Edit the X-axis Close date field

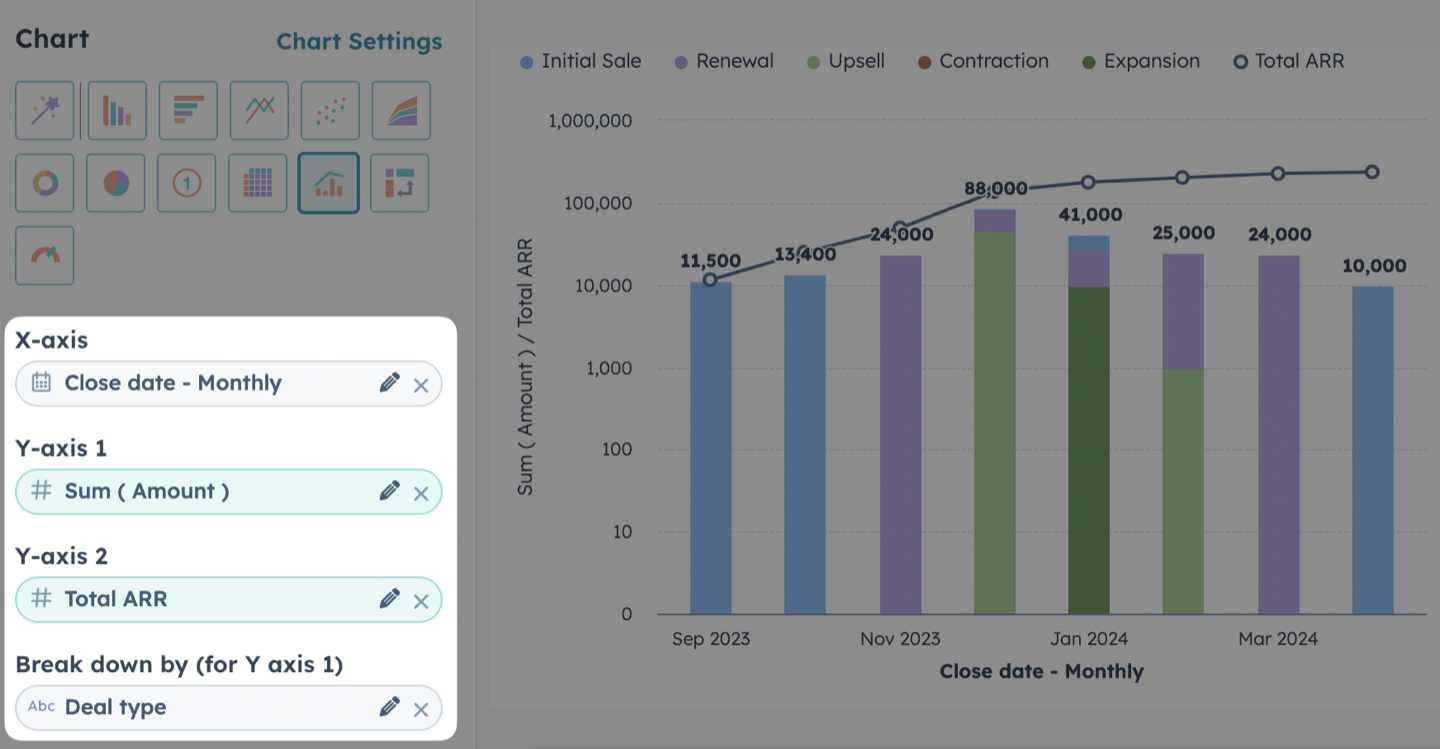pyautogui.click(x=389, y=383)
